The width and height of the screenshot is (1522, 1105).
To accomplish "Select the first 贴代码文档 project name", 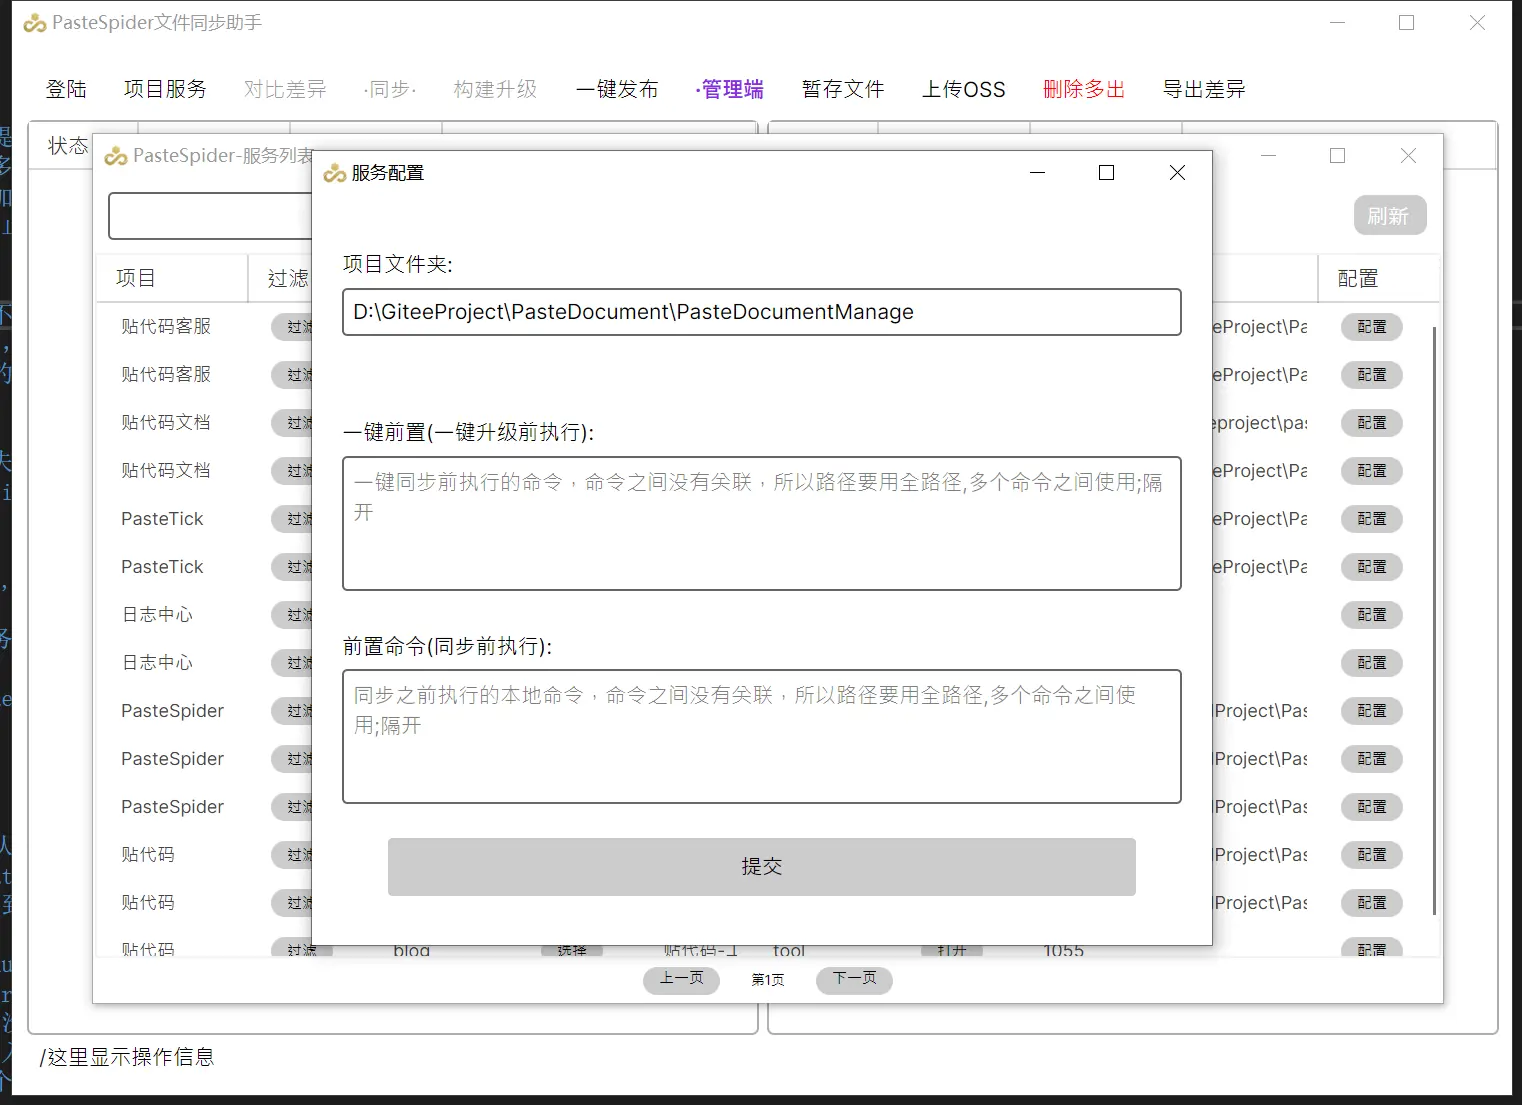I will 166,423.
